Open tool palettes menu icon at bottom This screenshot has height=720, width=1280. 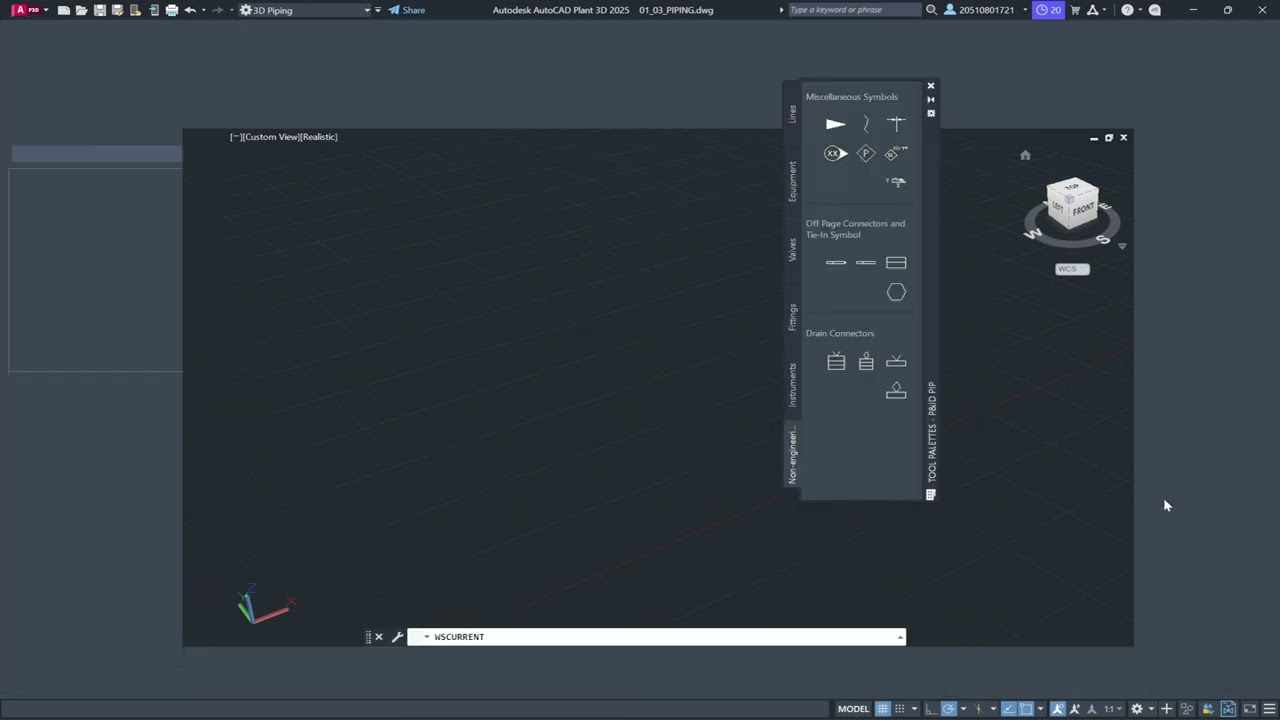tap(931, 494)
